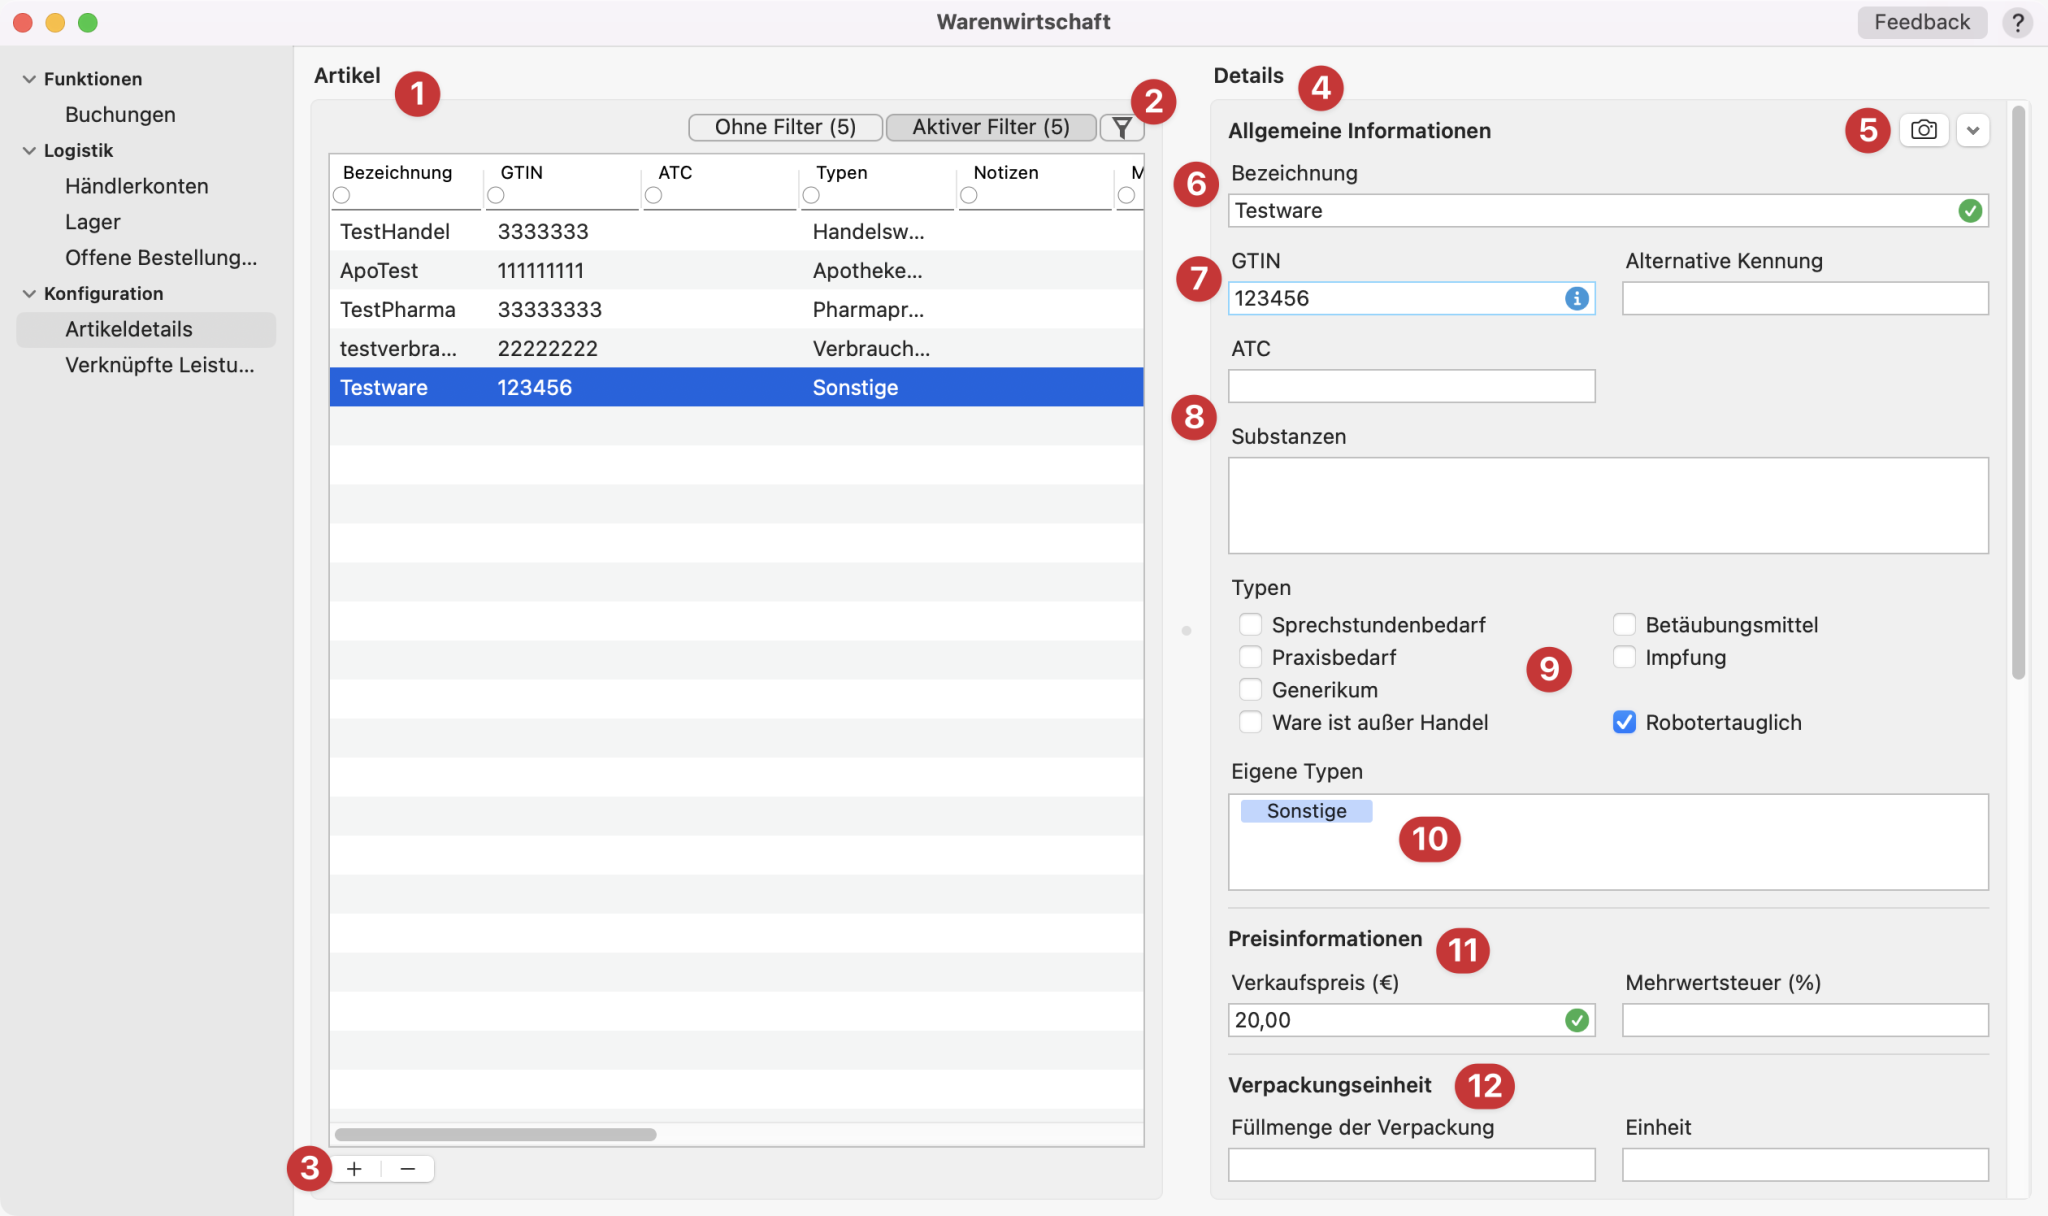
Task: Open the filter funnel icon
Action: (x=1121, y=128)
